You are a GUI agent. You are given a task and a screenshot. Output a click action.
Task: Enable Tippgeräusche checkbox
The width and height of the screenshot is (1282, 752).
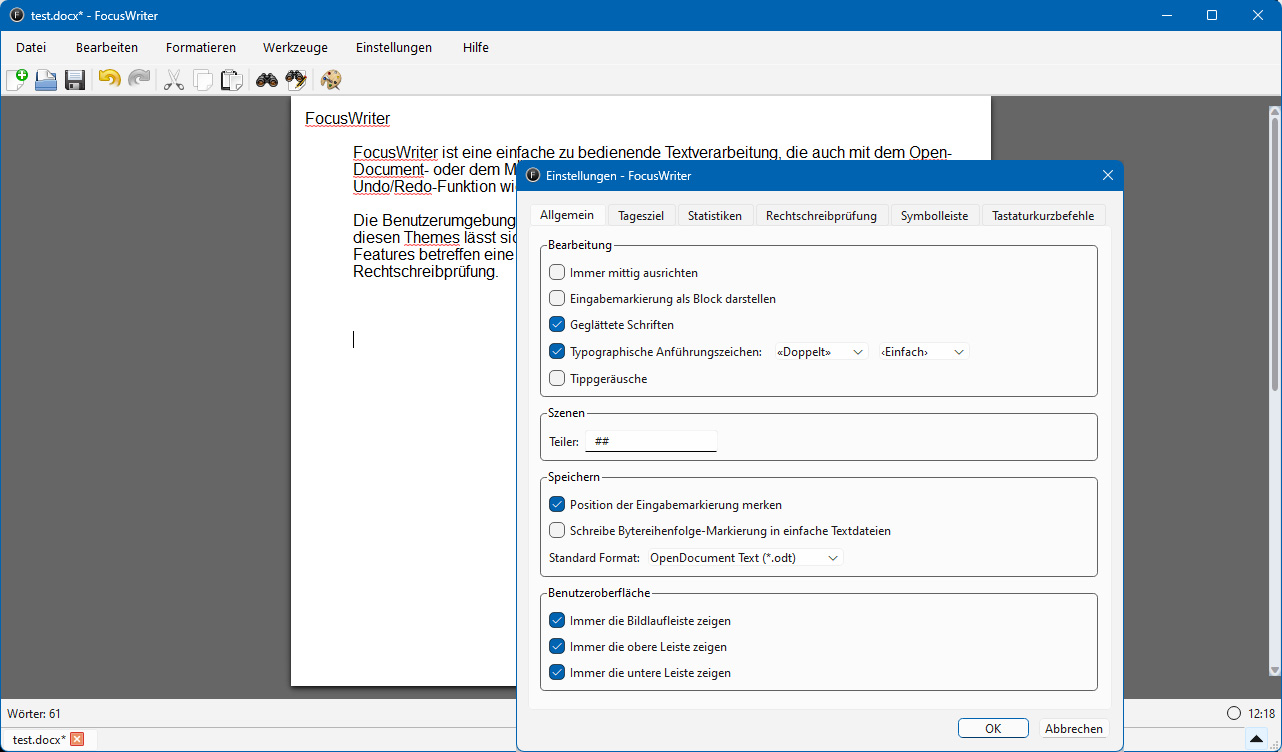click(x=557, y=378)
